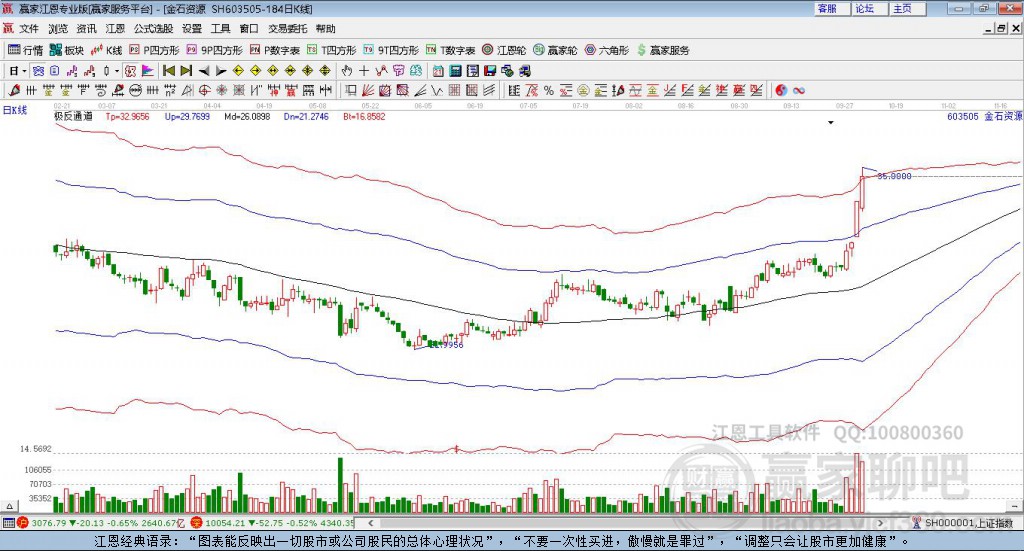The height and width of the screenshot is (551, 1024).
Task: Click the 极反通道 indicator name
Action: coord(73,116)
